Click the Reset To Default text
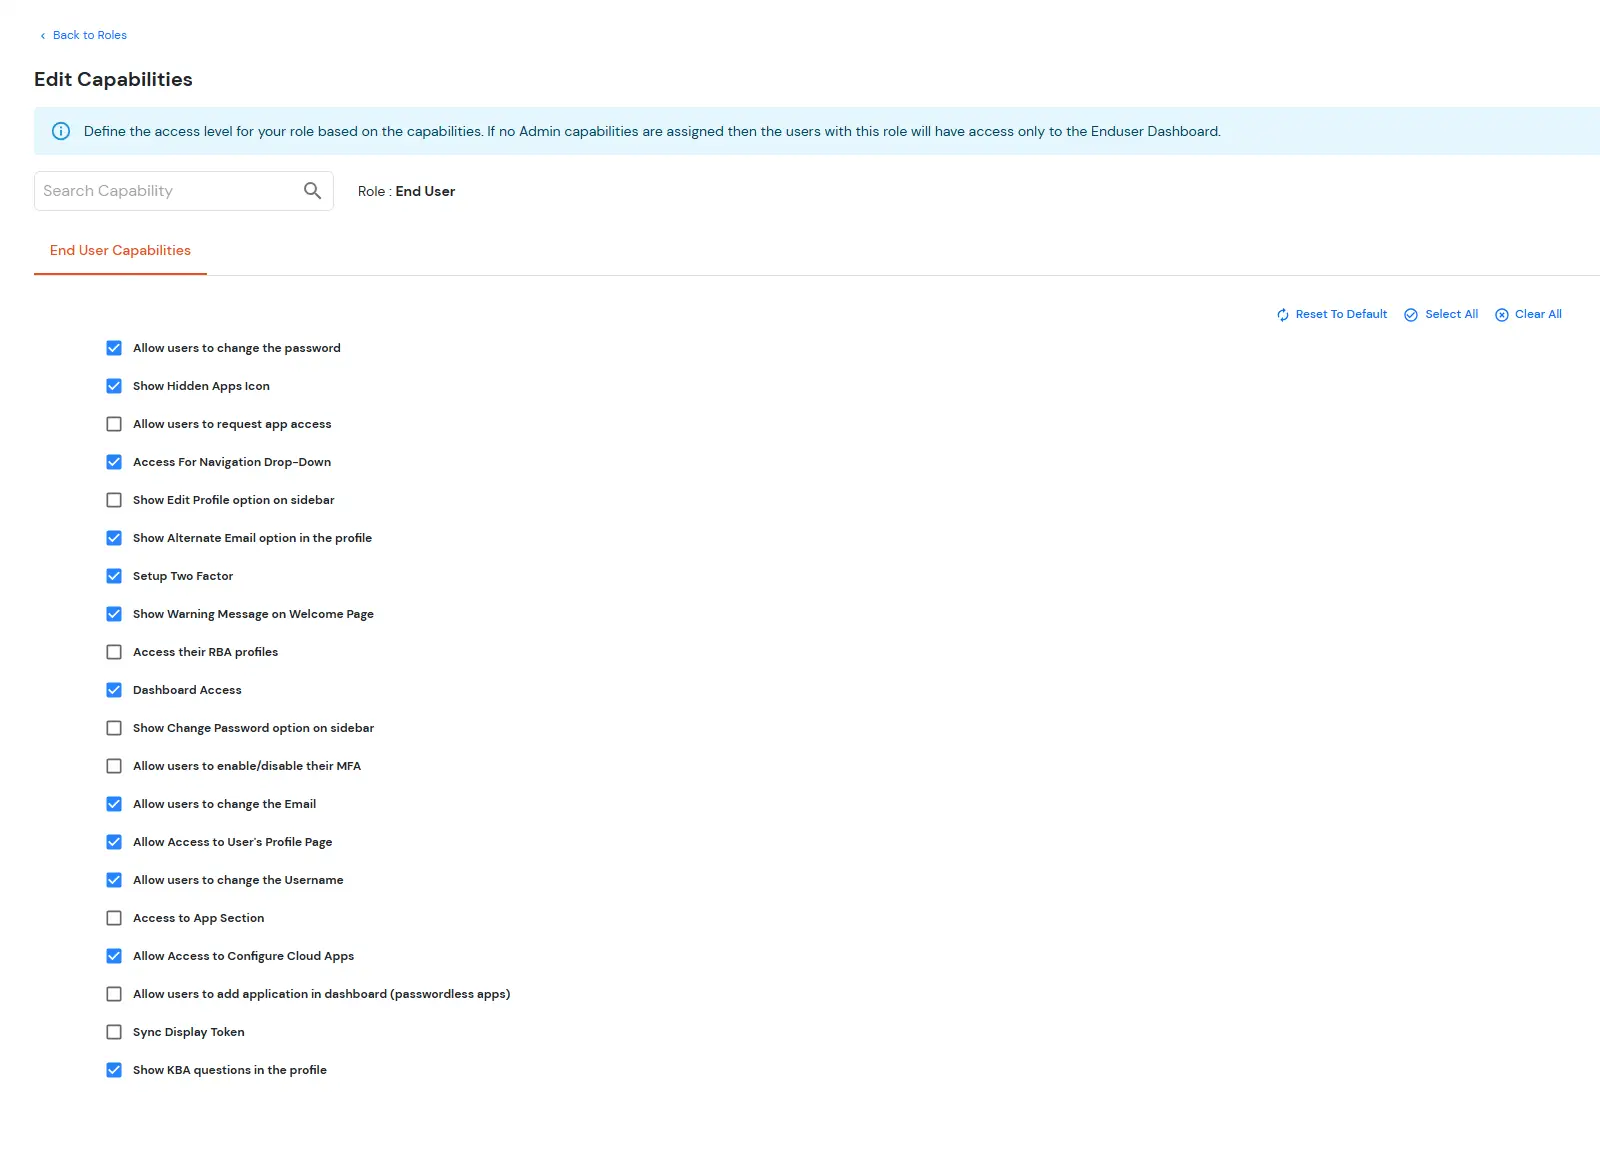The width and height of the screenshot is (1600, 1167). coord(1341,314)
